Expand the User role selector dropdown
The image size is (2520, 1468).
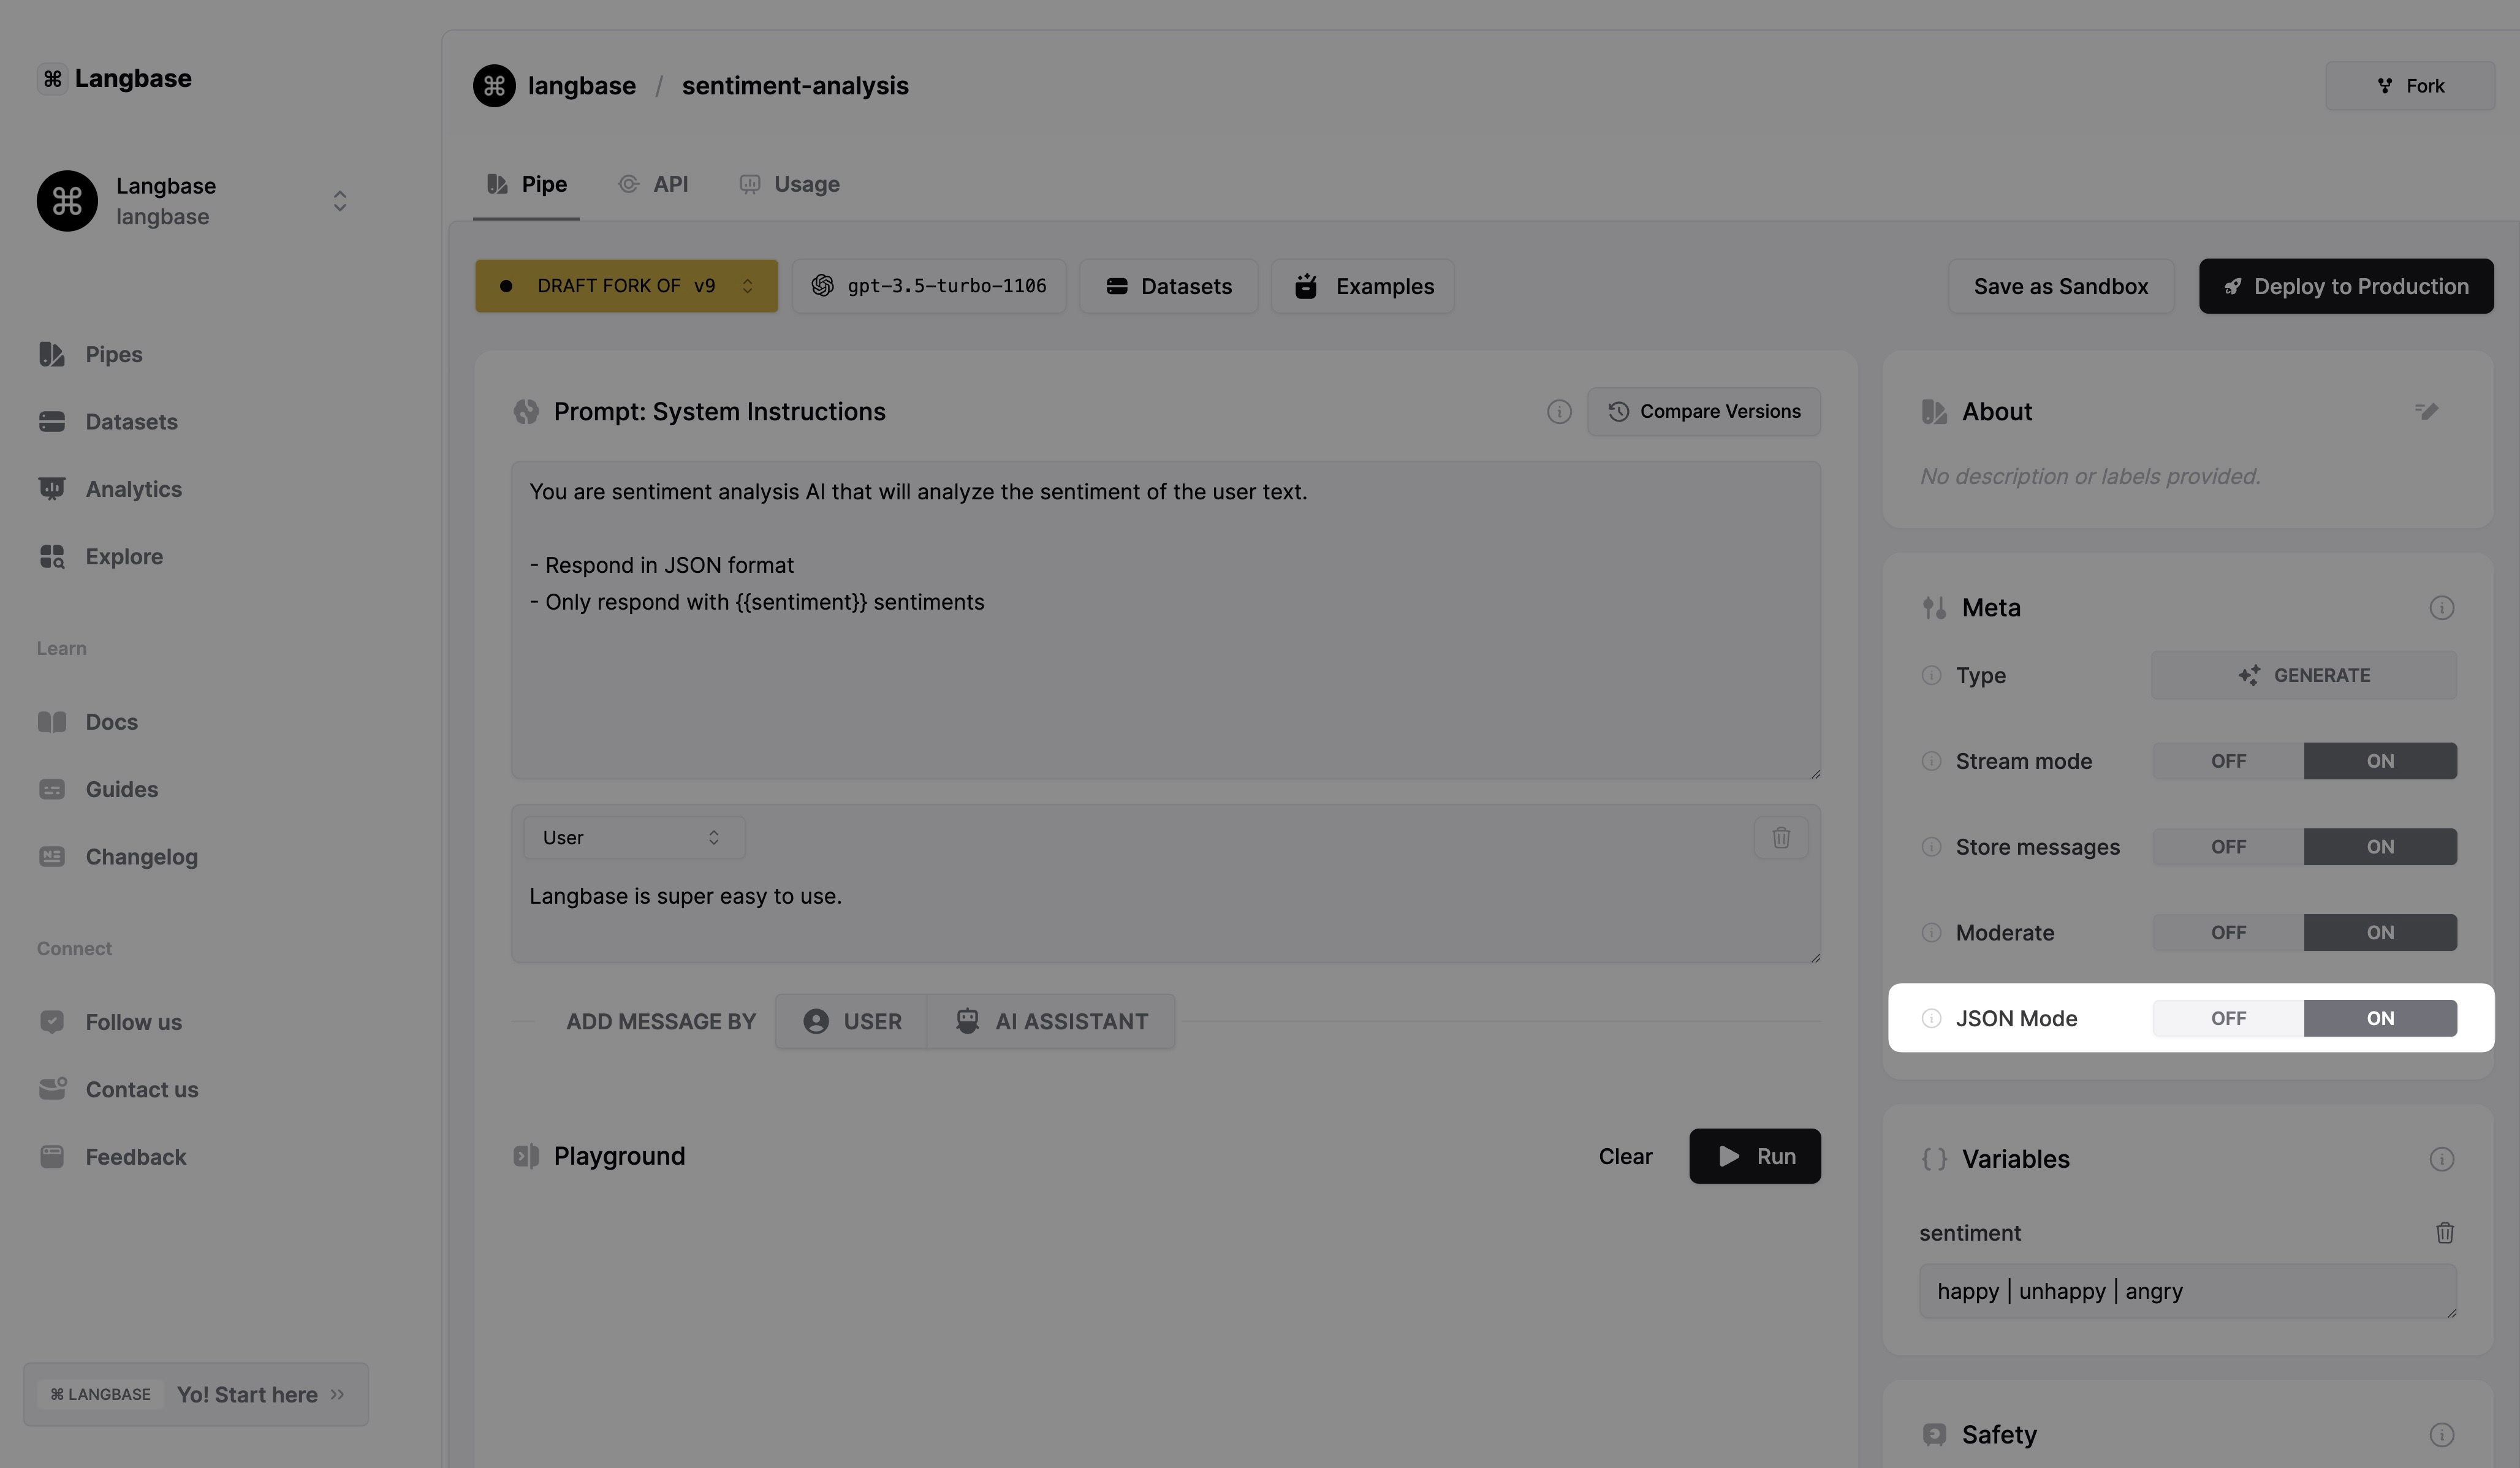(x=633, y=838)
